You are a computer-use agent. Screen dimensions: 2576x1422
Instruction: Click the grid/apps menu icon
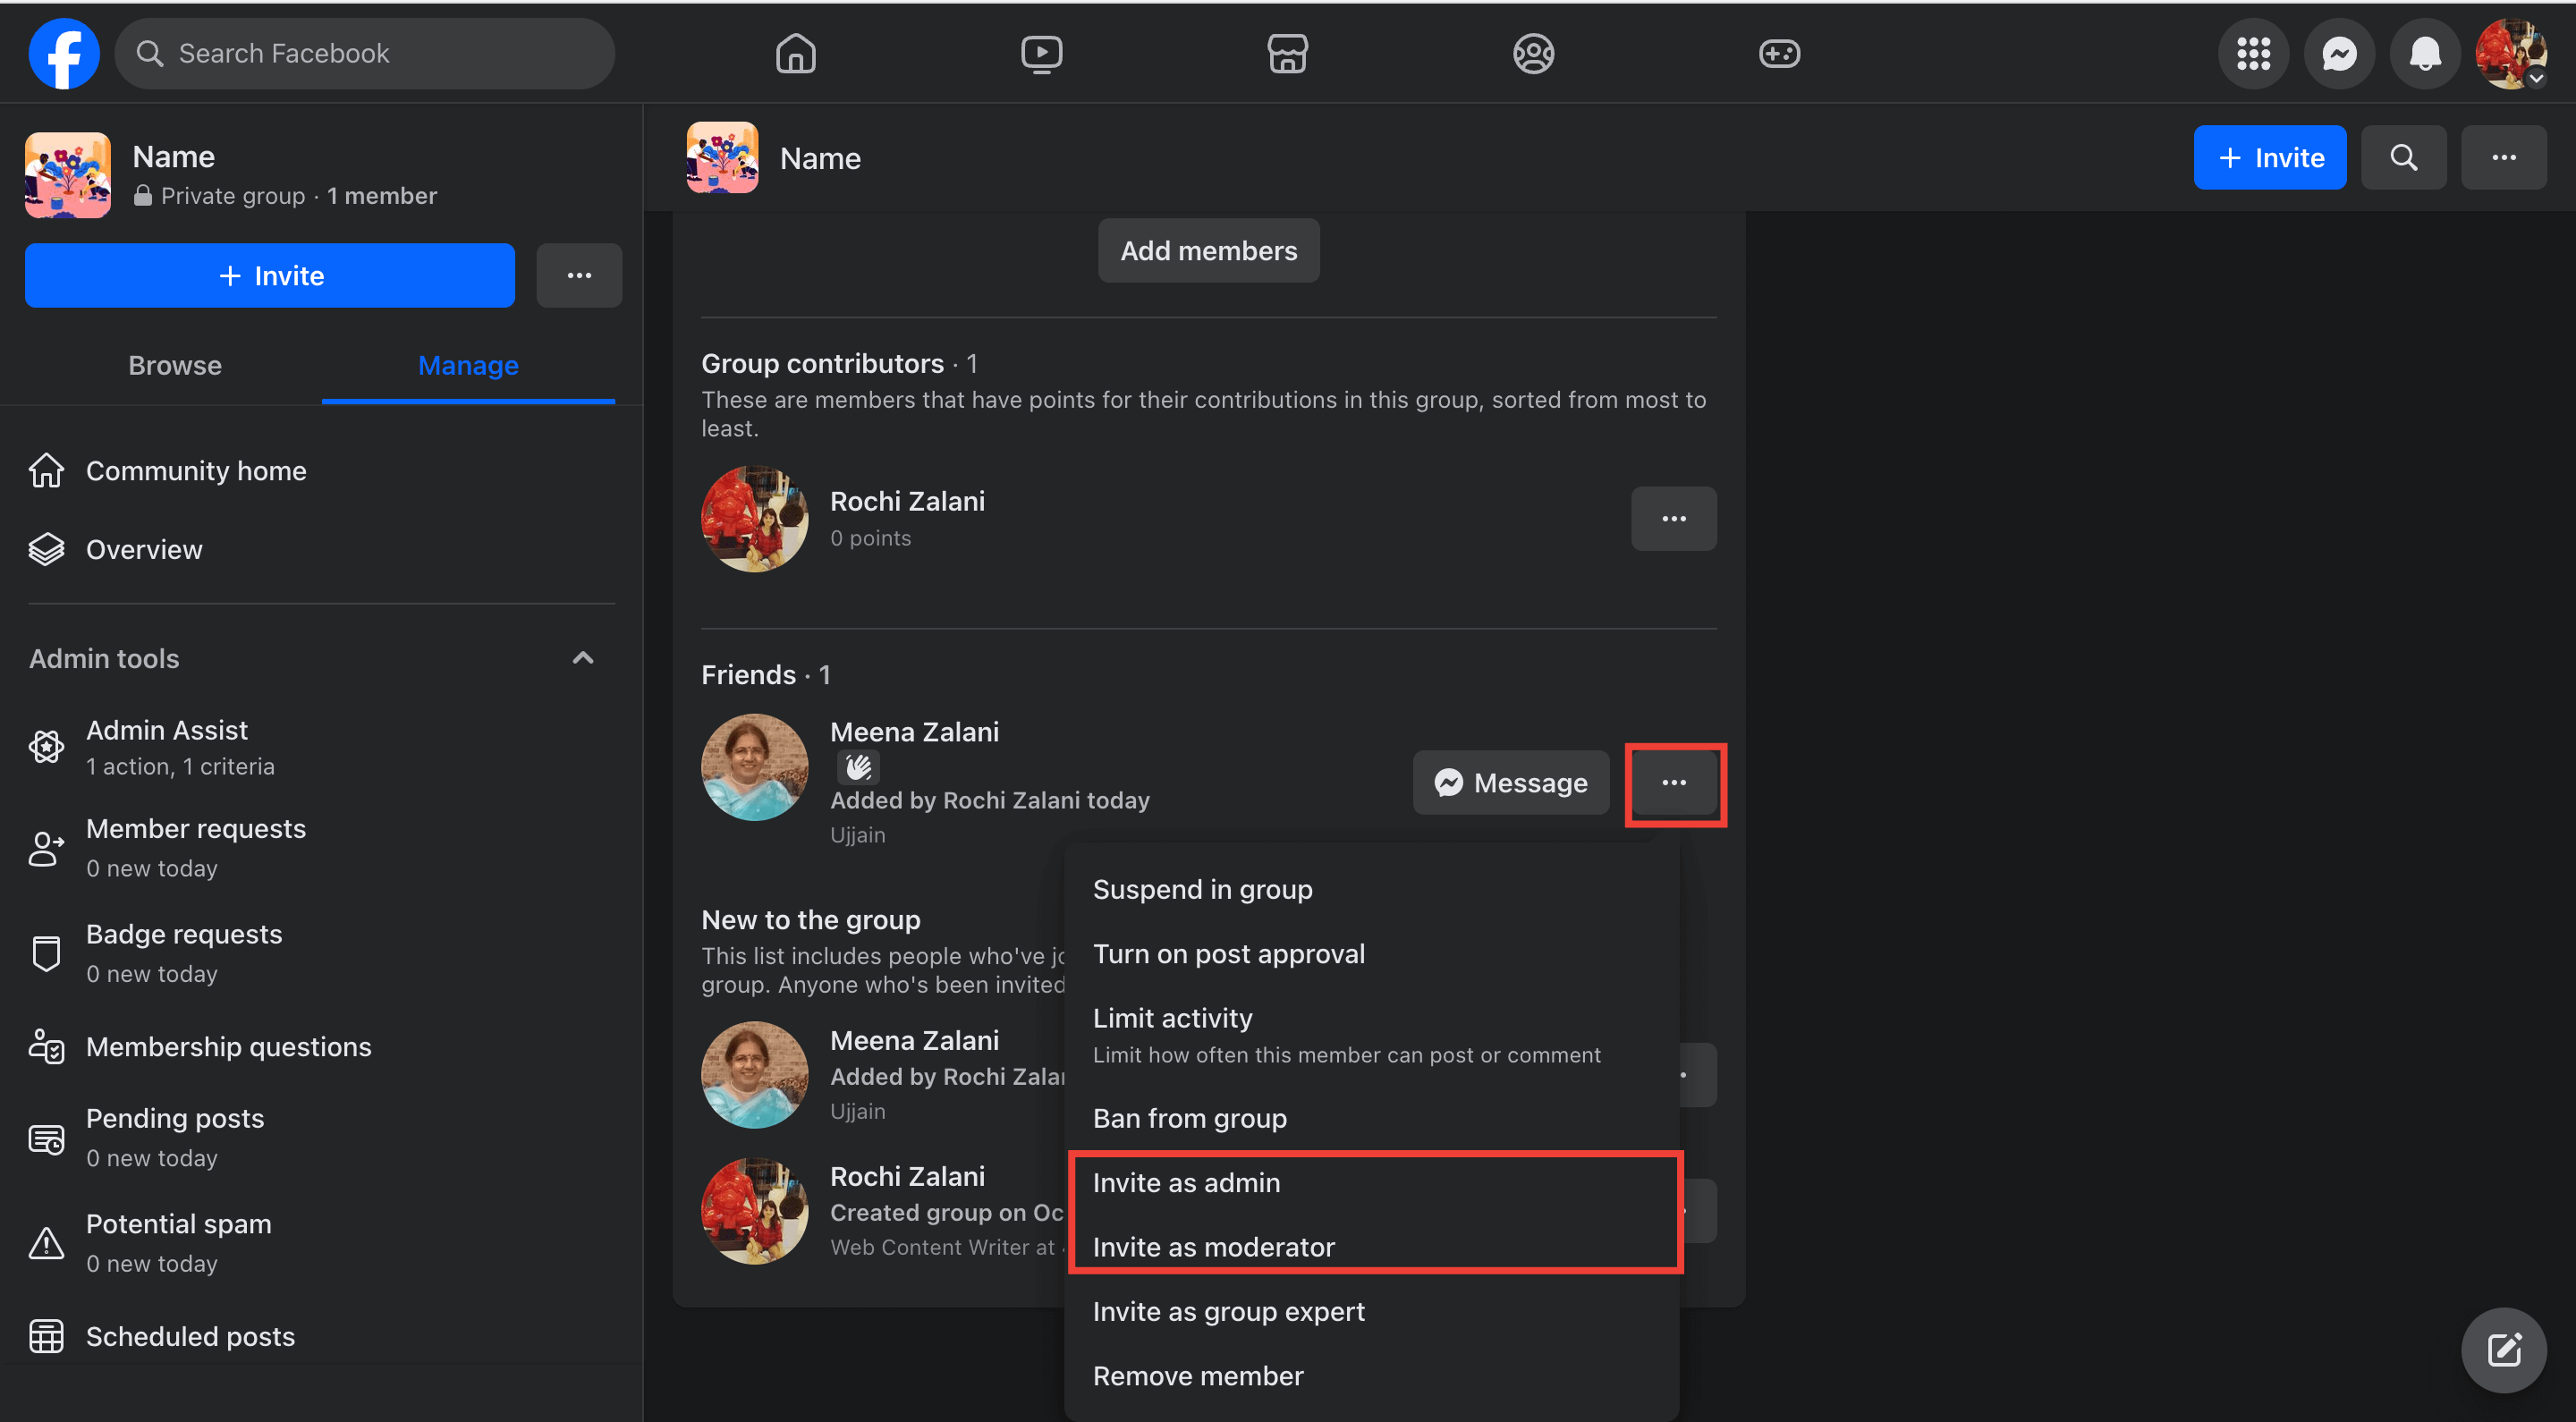[2254, 53]
